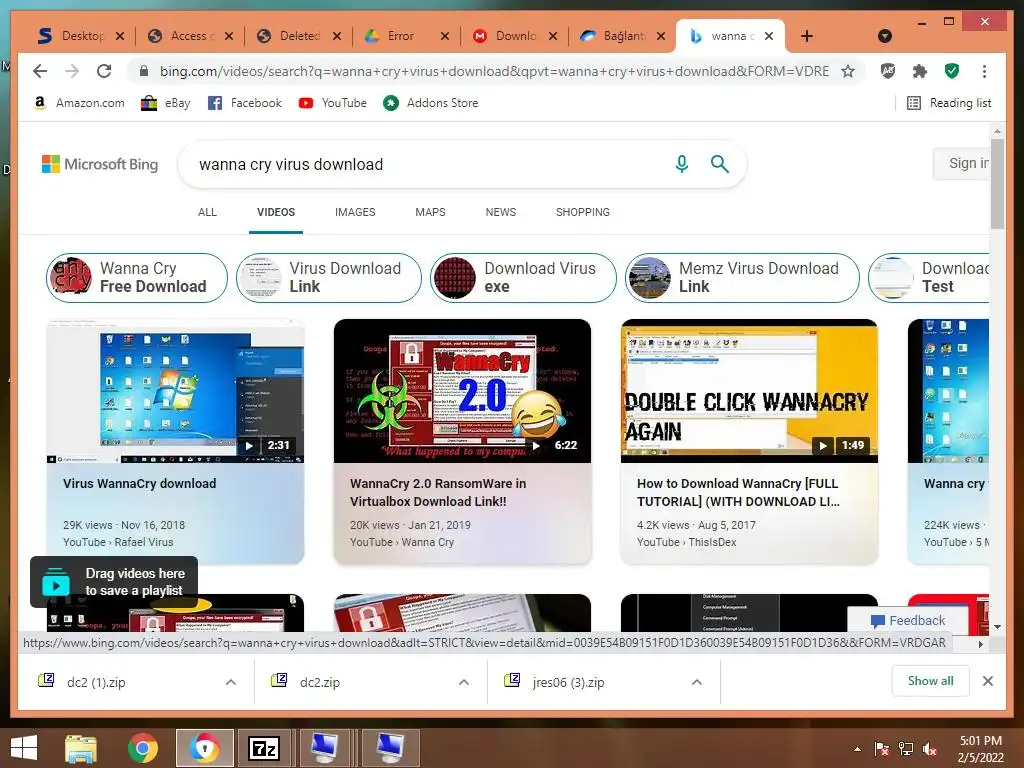Search by voice using the microphone icon
The image size is (1024, 768).
tap(681, 164)
